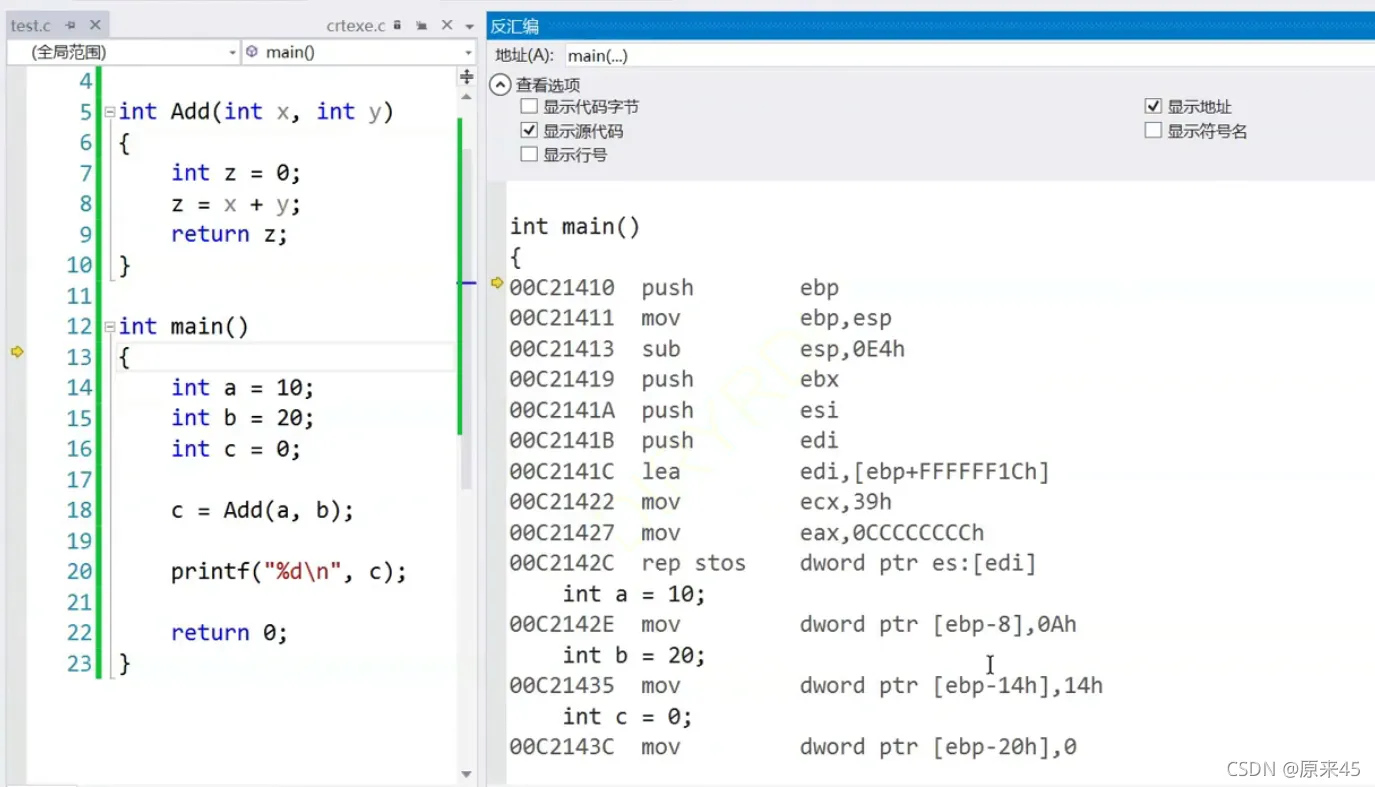Collapse the main function outline at line 12
Image resolution: width=1375 pixels, height=787 pixels.
pos(110,327)
